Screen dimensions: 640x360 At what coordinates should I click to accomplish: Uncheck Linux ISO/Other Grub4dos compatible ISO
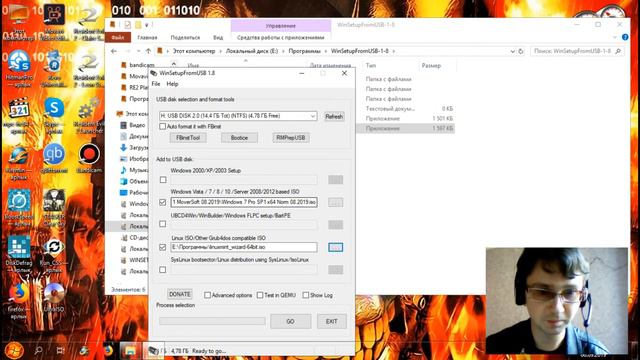[163, 247]
